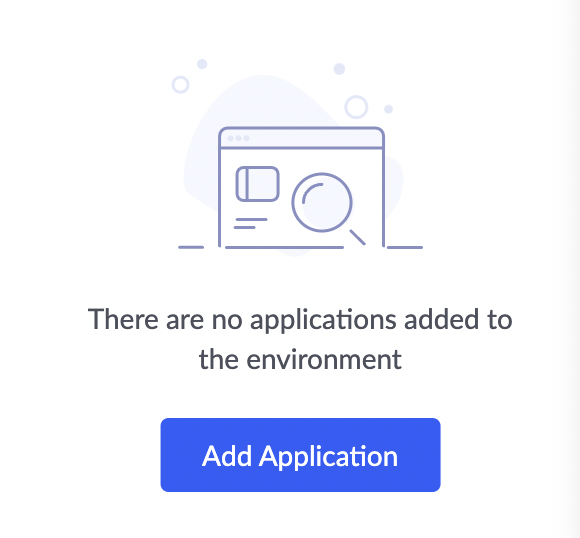The width and height of the screenshot is (580, 538).
Task: Click the three dots in the illustrated window header
Action: click(x=239, y=138)
